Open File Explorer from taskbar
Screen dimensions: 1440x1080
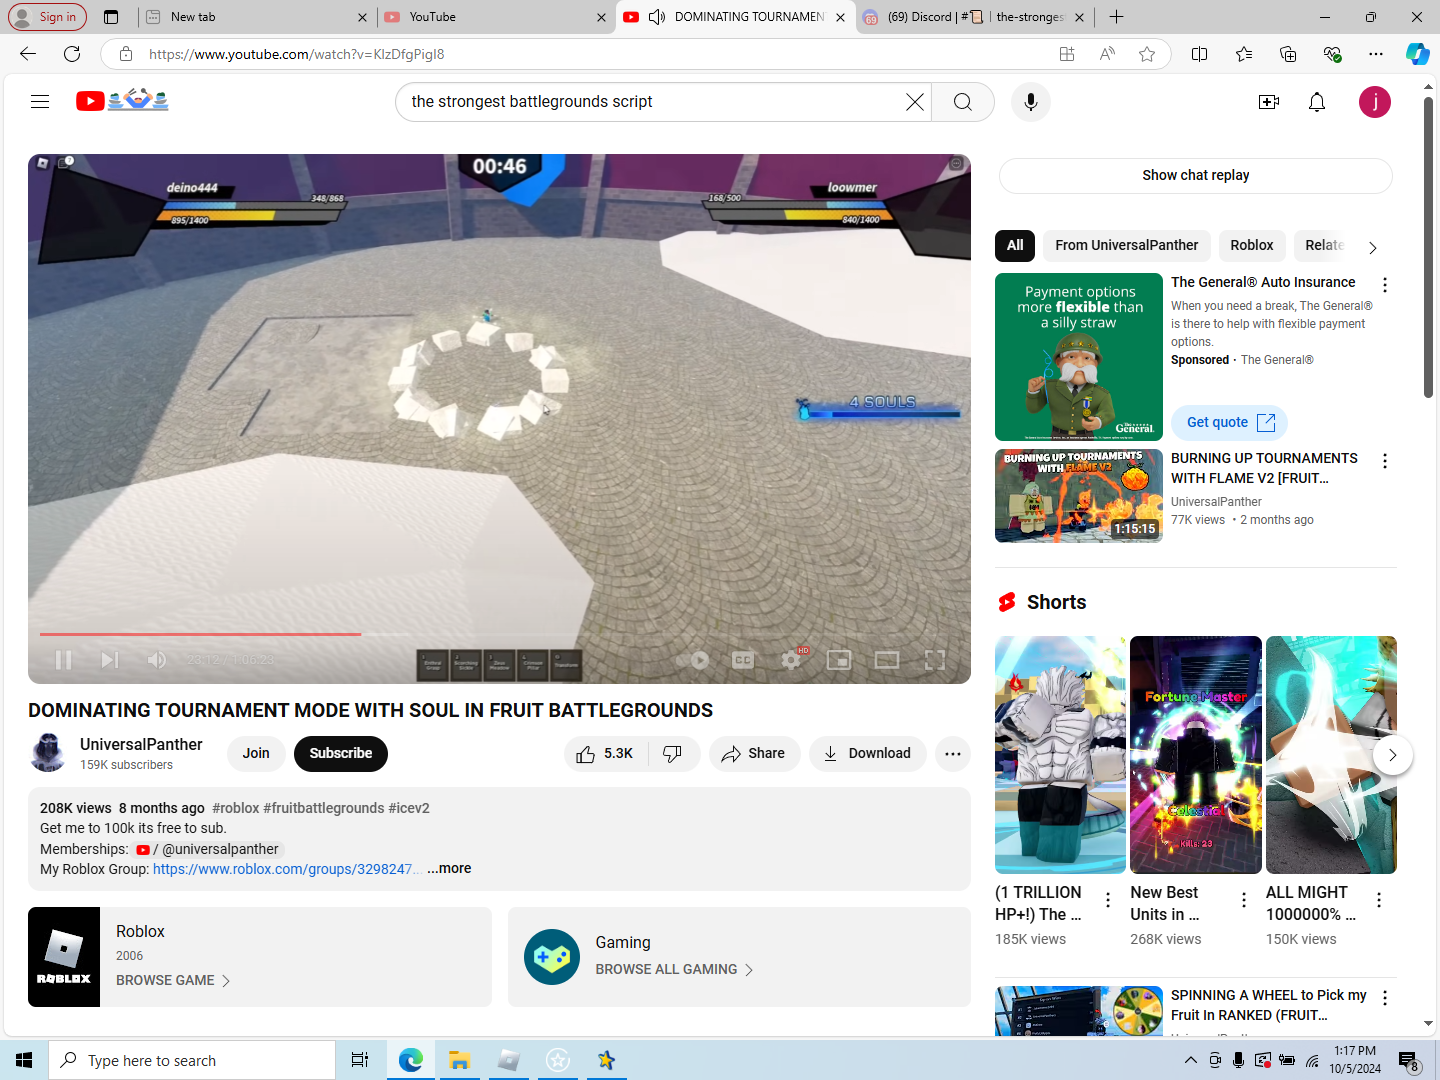[459, 1060]
